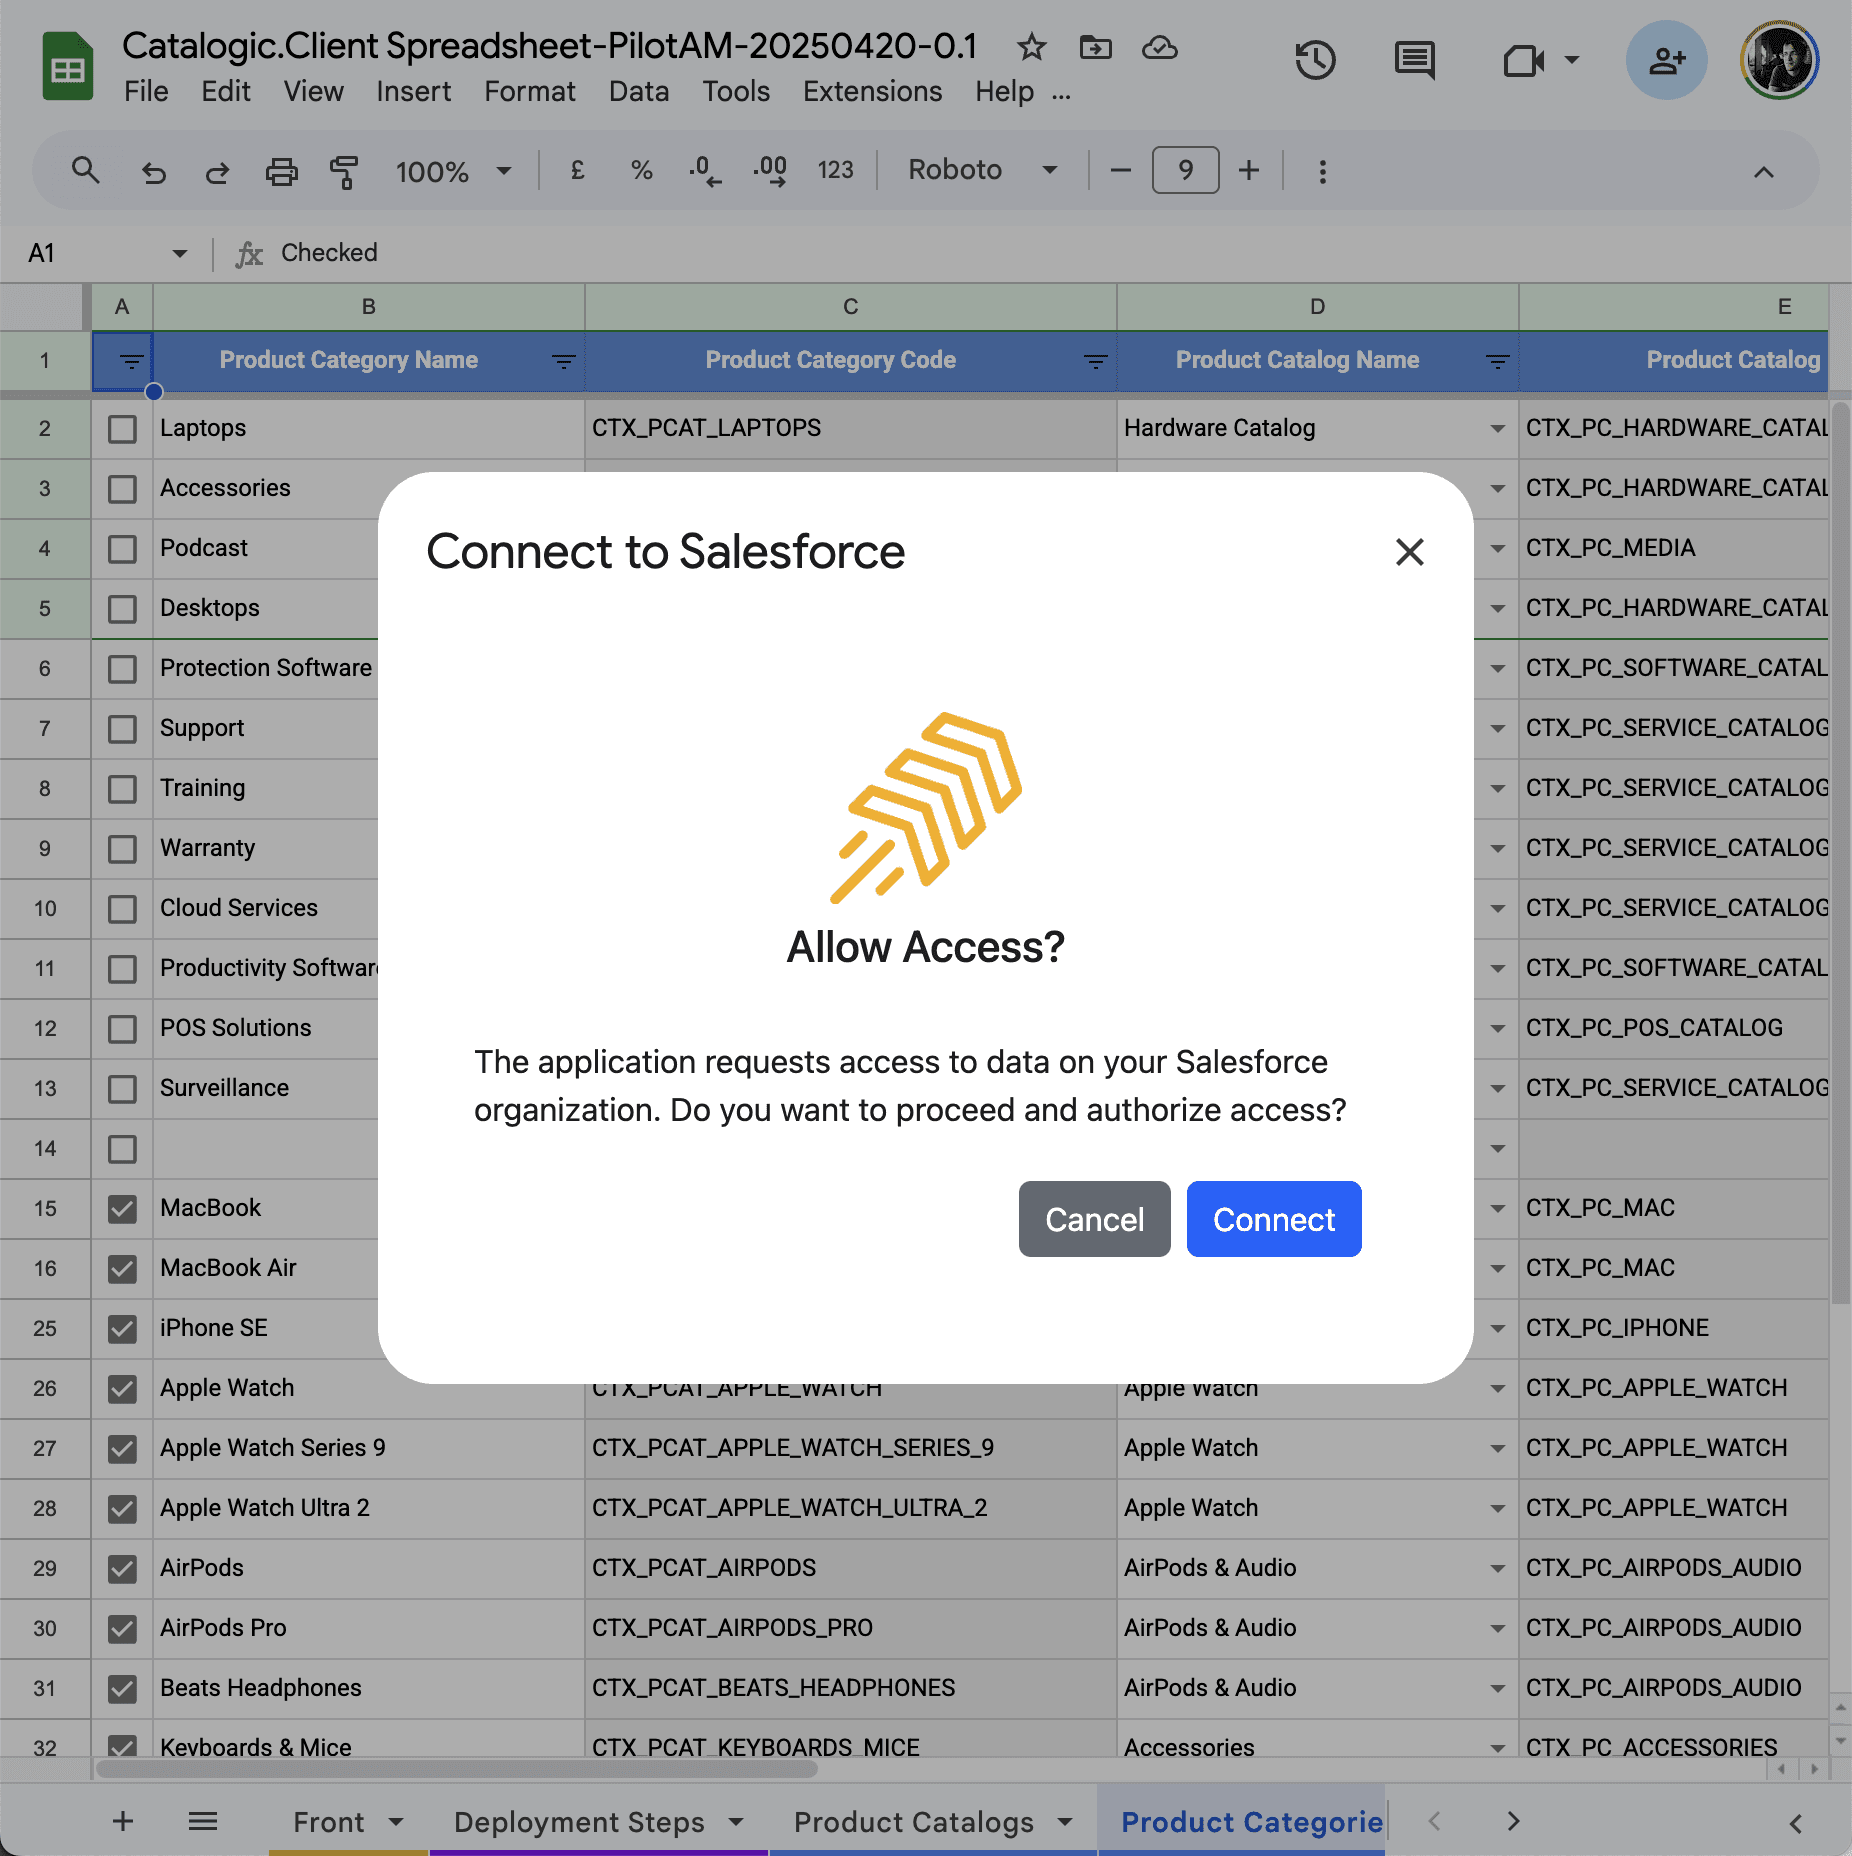Select column C header
The width and height of the screenshot is (1852, 1856).
(850, 306)
